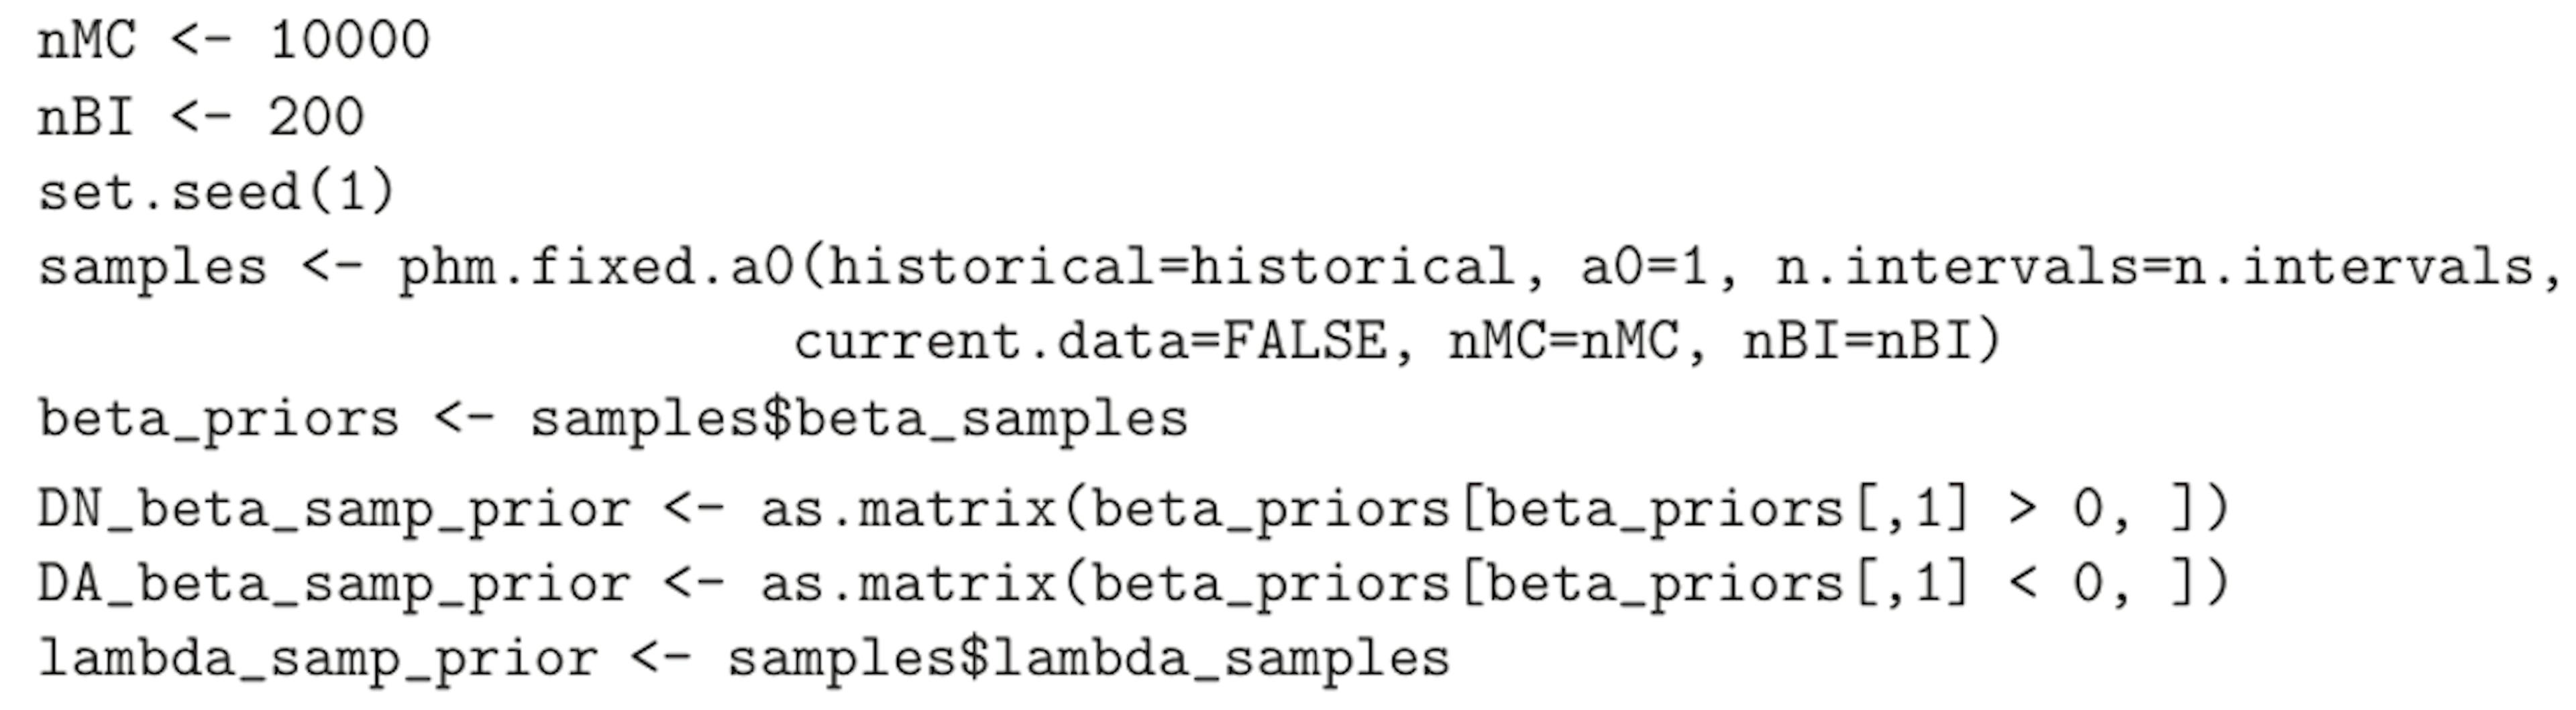This screenshot has height=710, width=2576.
Task: Click the nMC=nMC argument
Action: click(1563, 343)
